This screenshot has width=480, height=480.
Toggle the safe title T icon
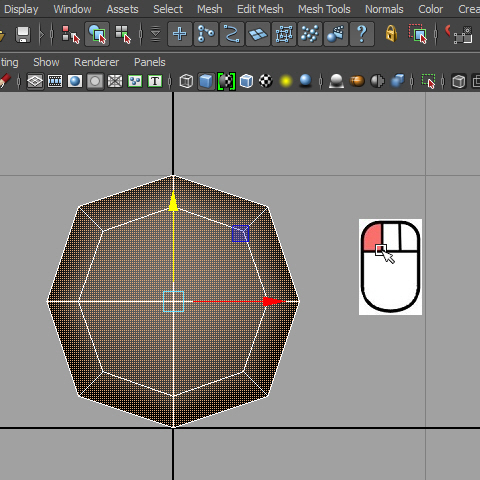[x=155, y=81]
